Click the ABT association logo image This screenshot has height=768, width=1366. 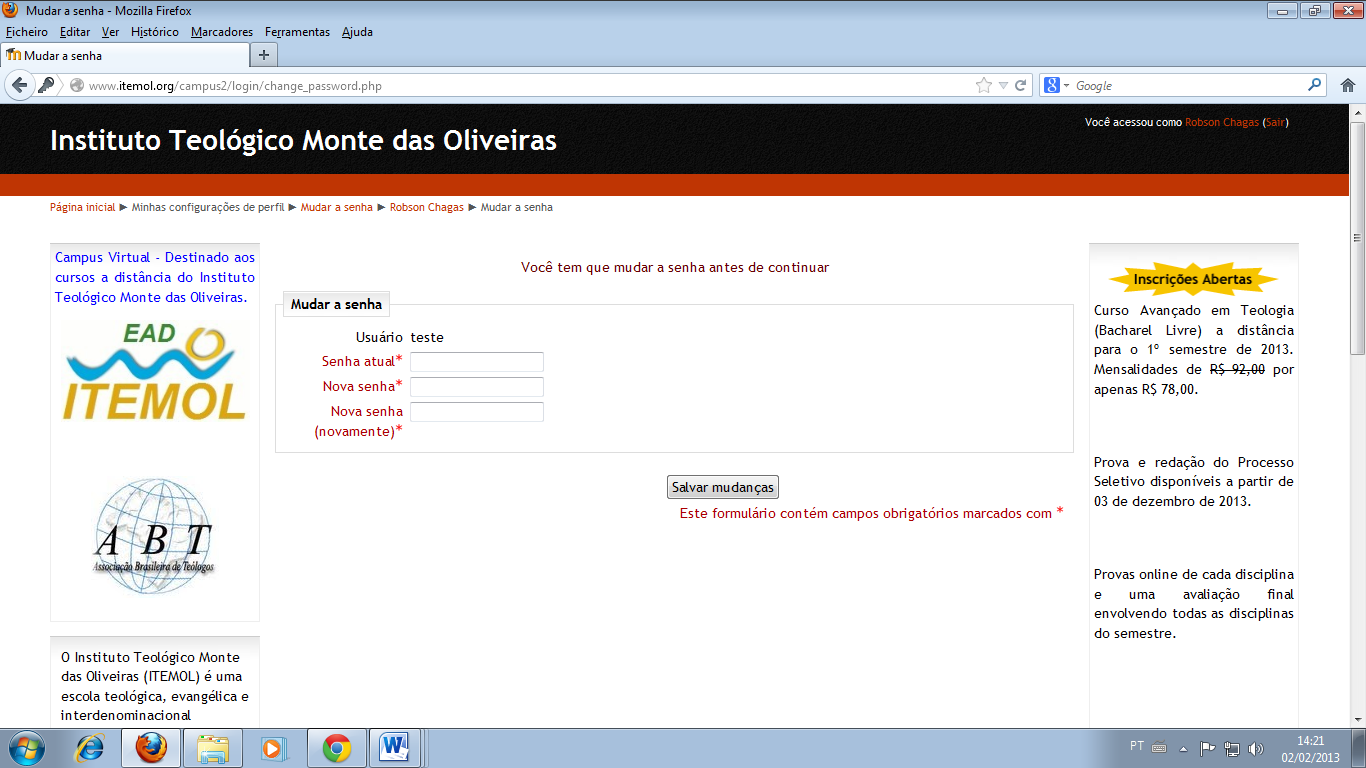coord(154,537)
